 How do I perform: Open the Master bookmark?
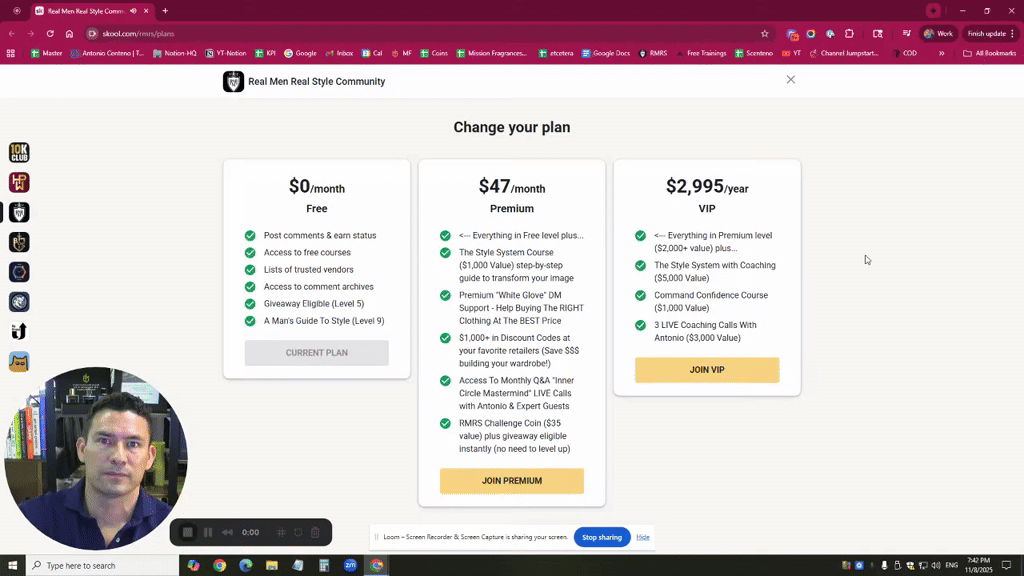click(x=46, y=54)
